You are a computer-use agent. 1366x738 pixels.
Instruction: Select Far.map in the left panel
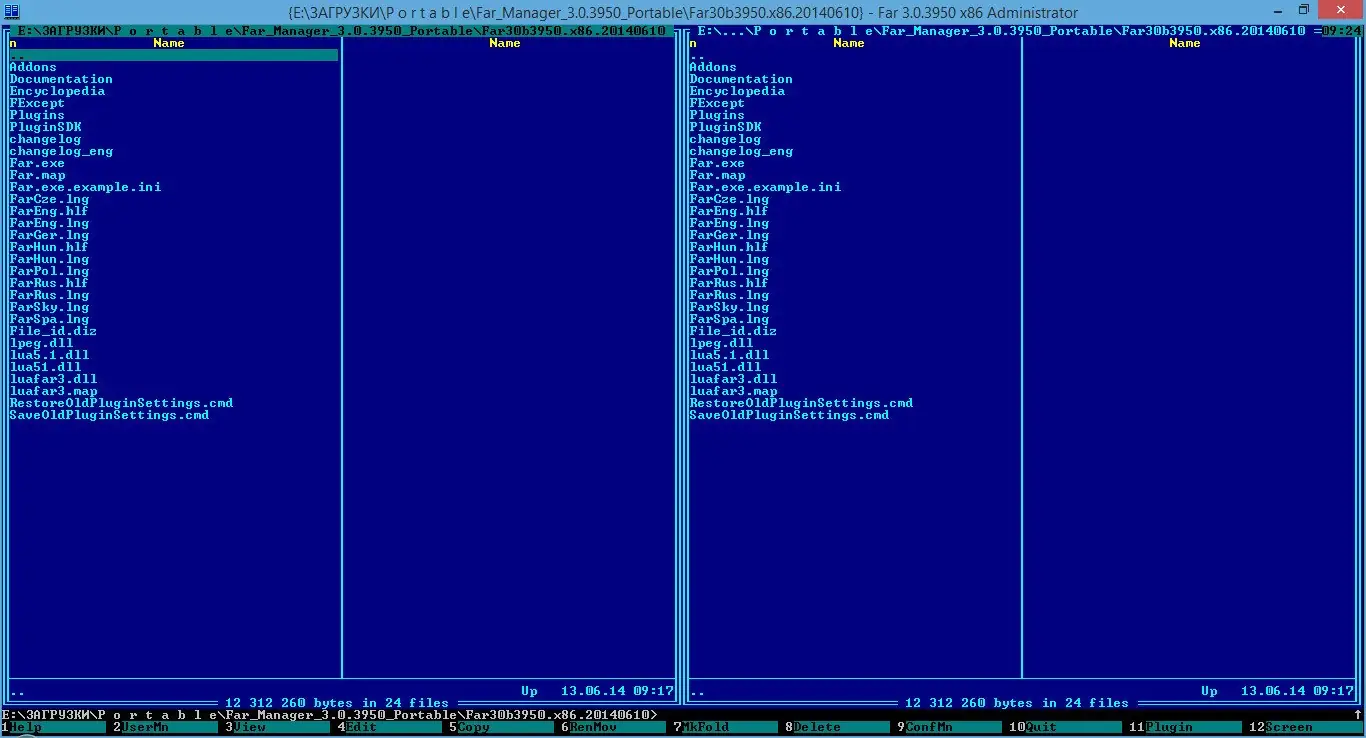click(x=37, y=175)
